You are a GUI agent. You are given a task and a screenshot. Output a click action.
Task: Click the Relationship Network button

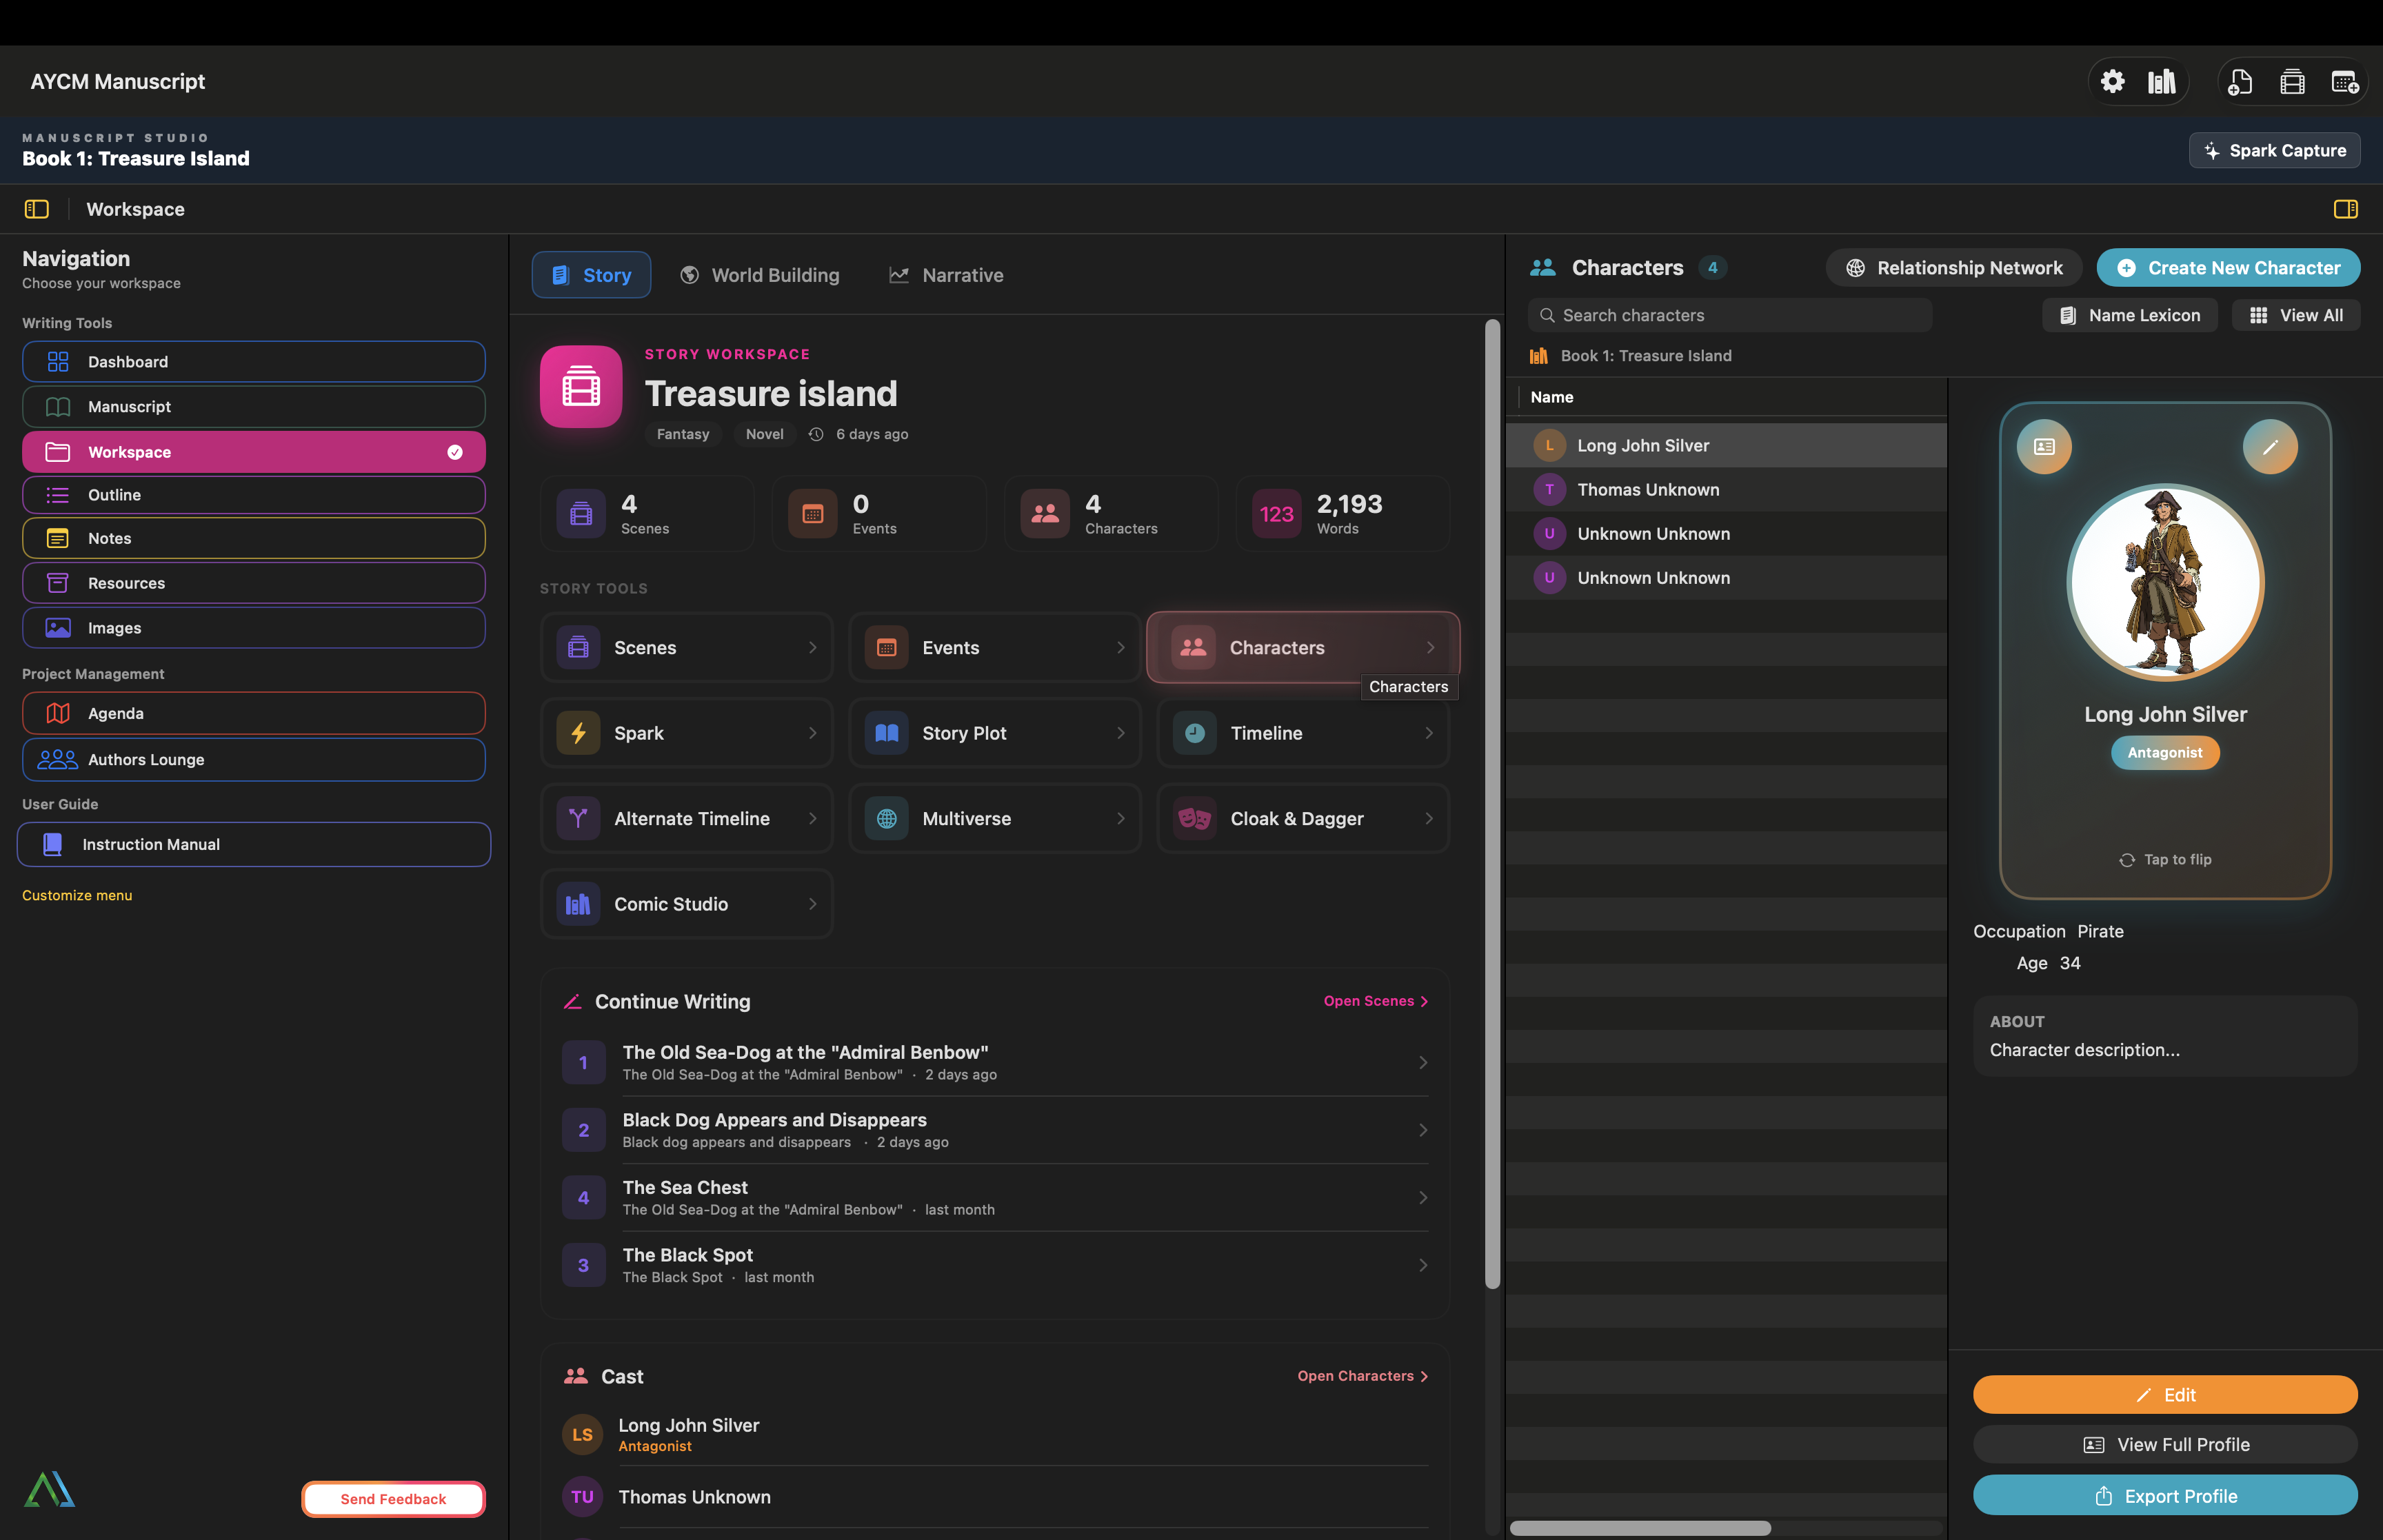pyautogui.click(x=1954, y=268)
